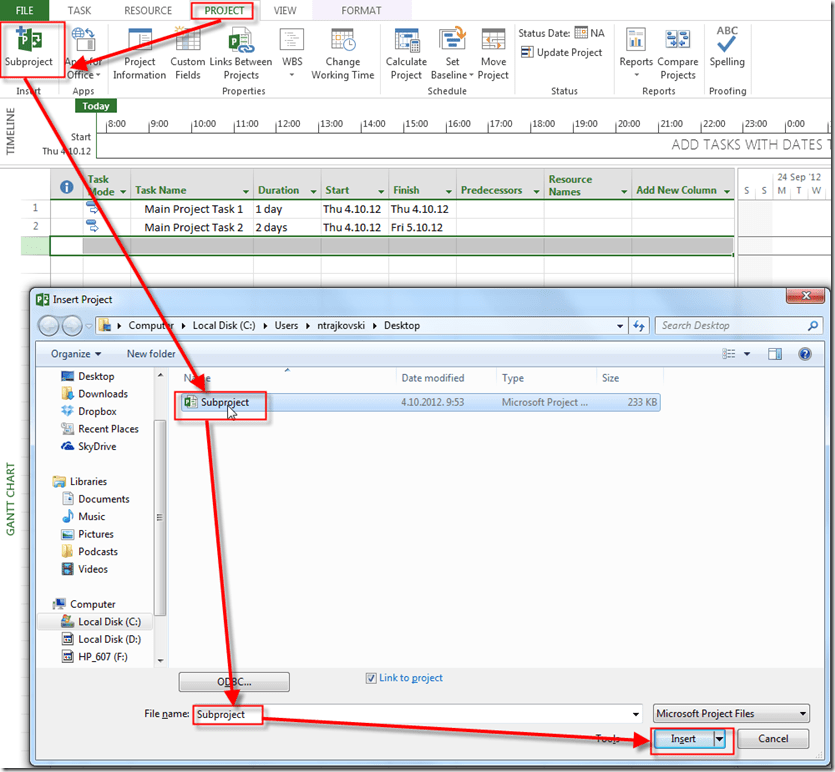Open the Insert button dropdown arrow
This screenshot has height=772, width=835.
point(719,740)
